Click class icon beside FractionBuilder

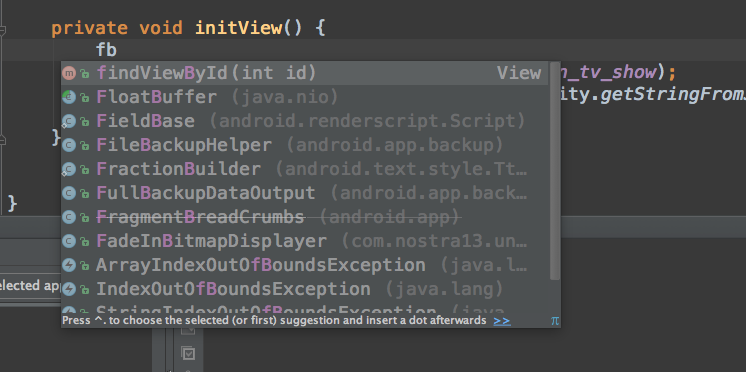click(69, 169)
